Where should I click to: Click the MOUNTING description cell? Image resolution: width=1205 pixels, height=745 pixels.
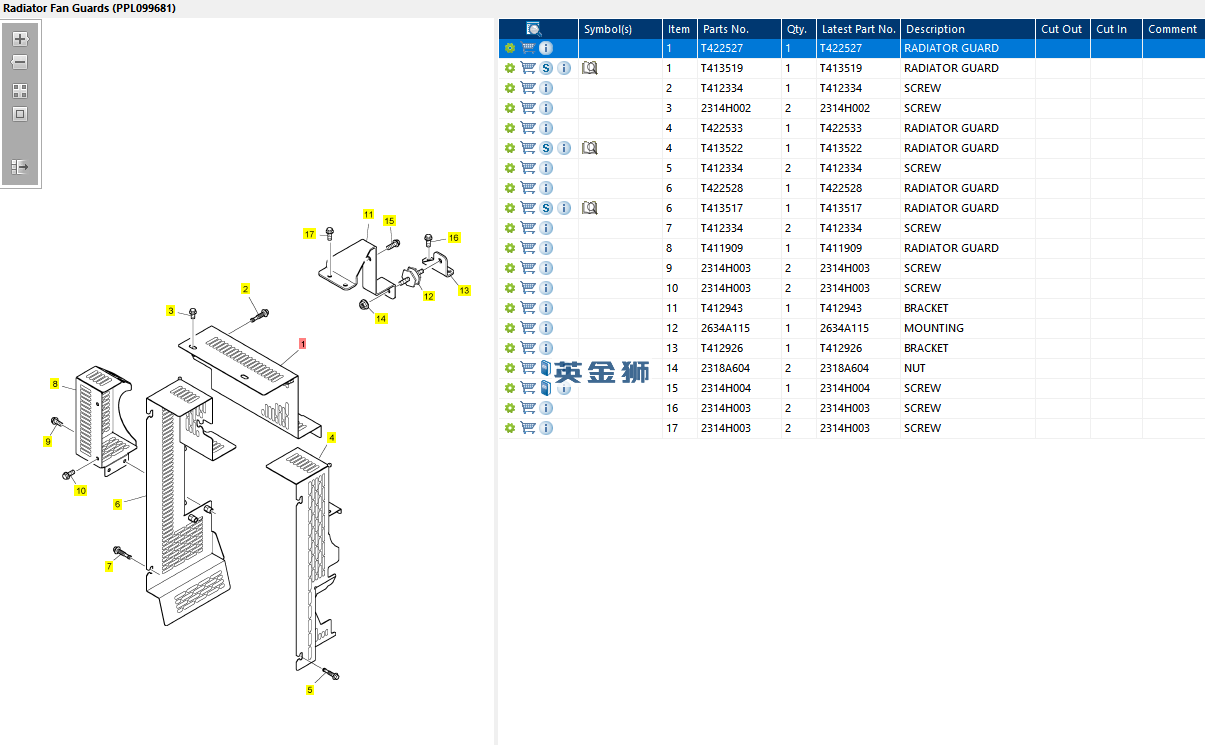934,328
